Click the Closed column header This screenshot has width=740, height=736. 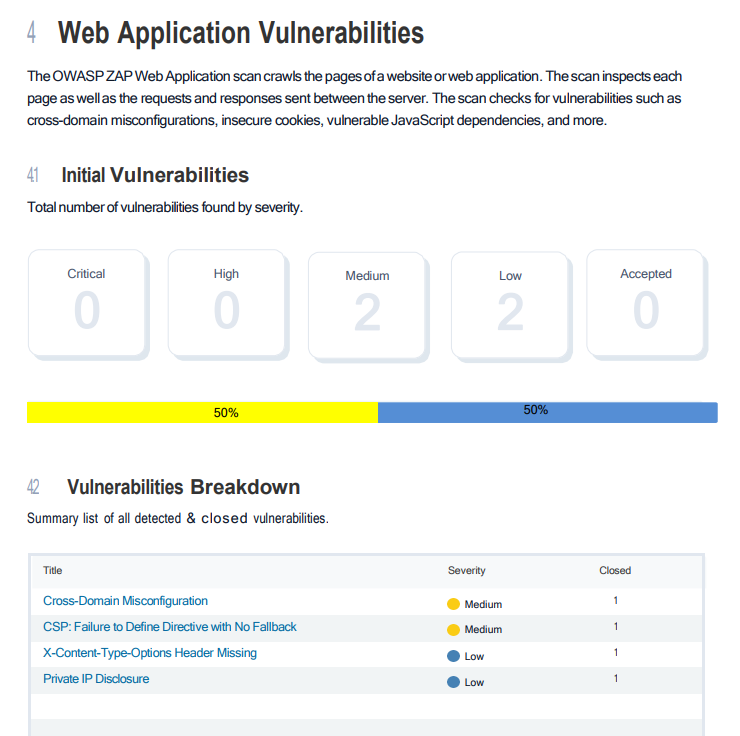(x=615, y=570)
